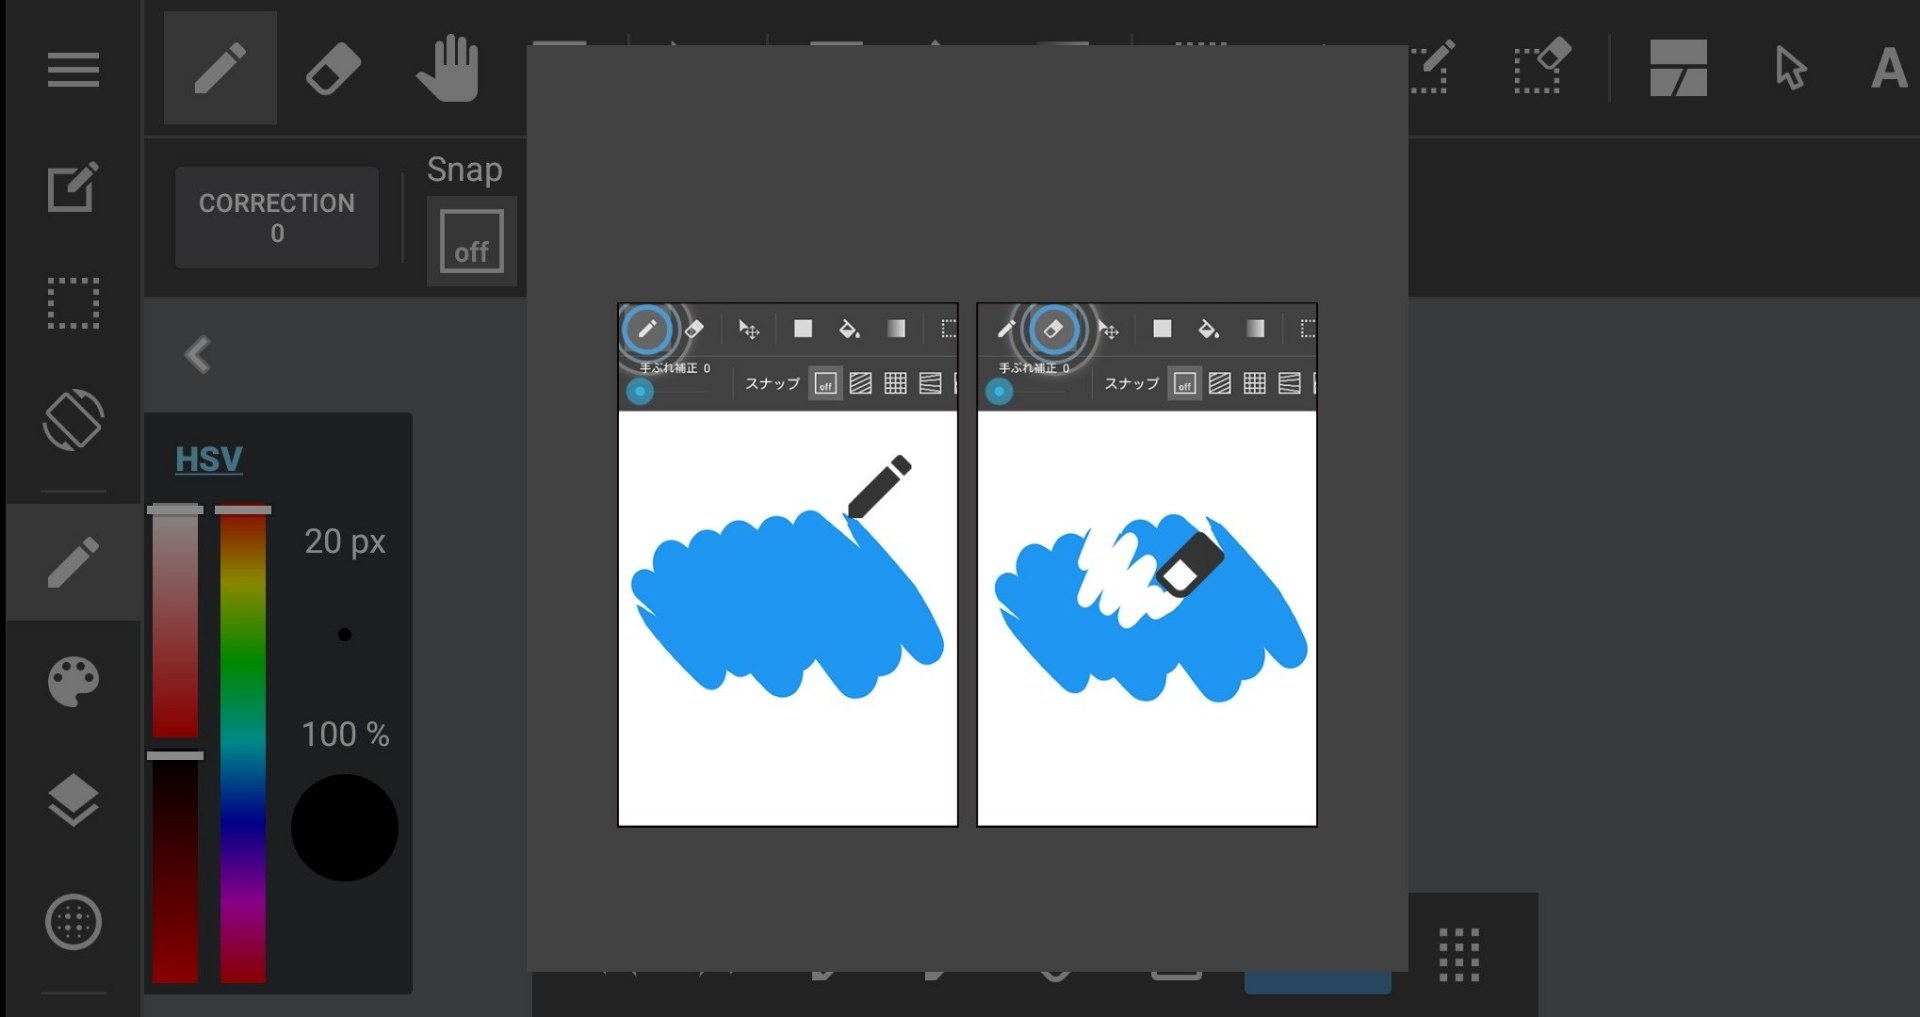Image resolution: width=1920 pixels, height=1017 pixels.
Task: Open the dotted grid menu icon at bottom
Action: pyautogui.click(x=1459, y=955)
